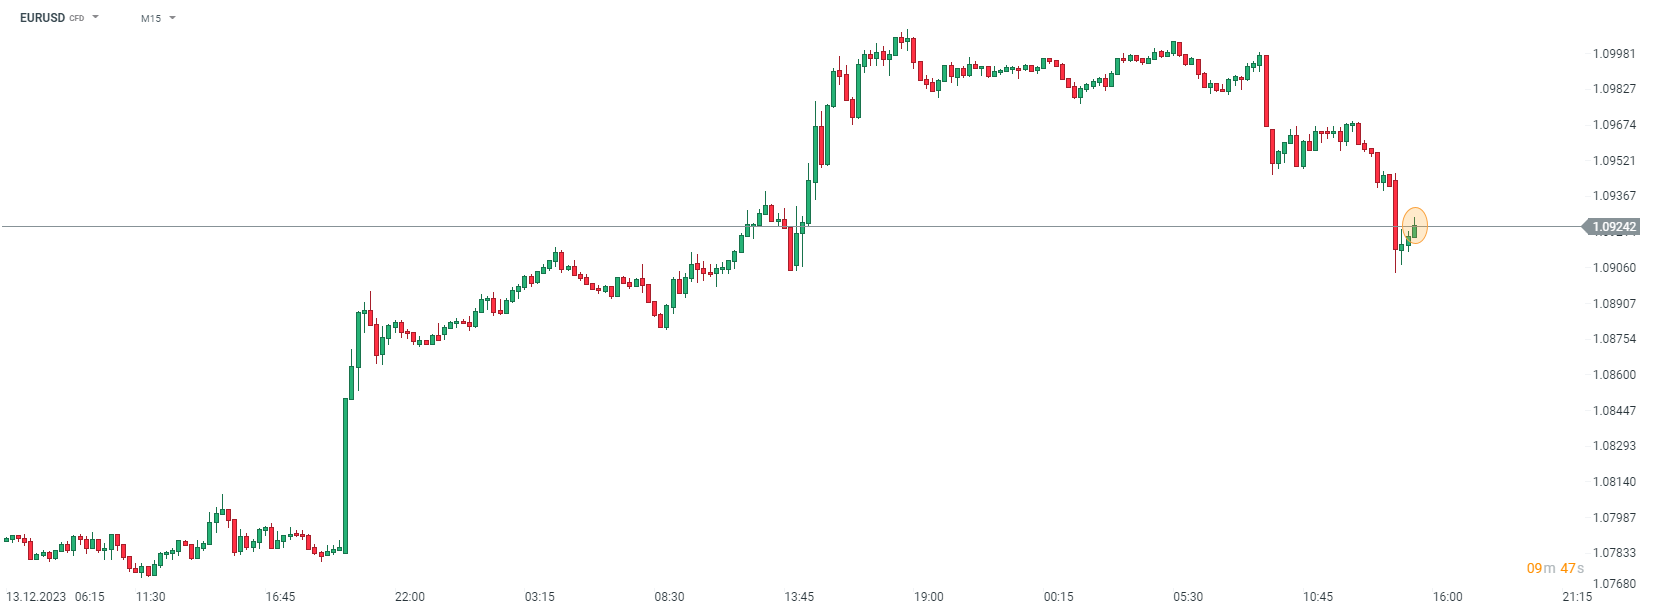The image size is (1653, 614).
Task: Select the CFD label beside EURUSD
Action: [x=77, y=18]
